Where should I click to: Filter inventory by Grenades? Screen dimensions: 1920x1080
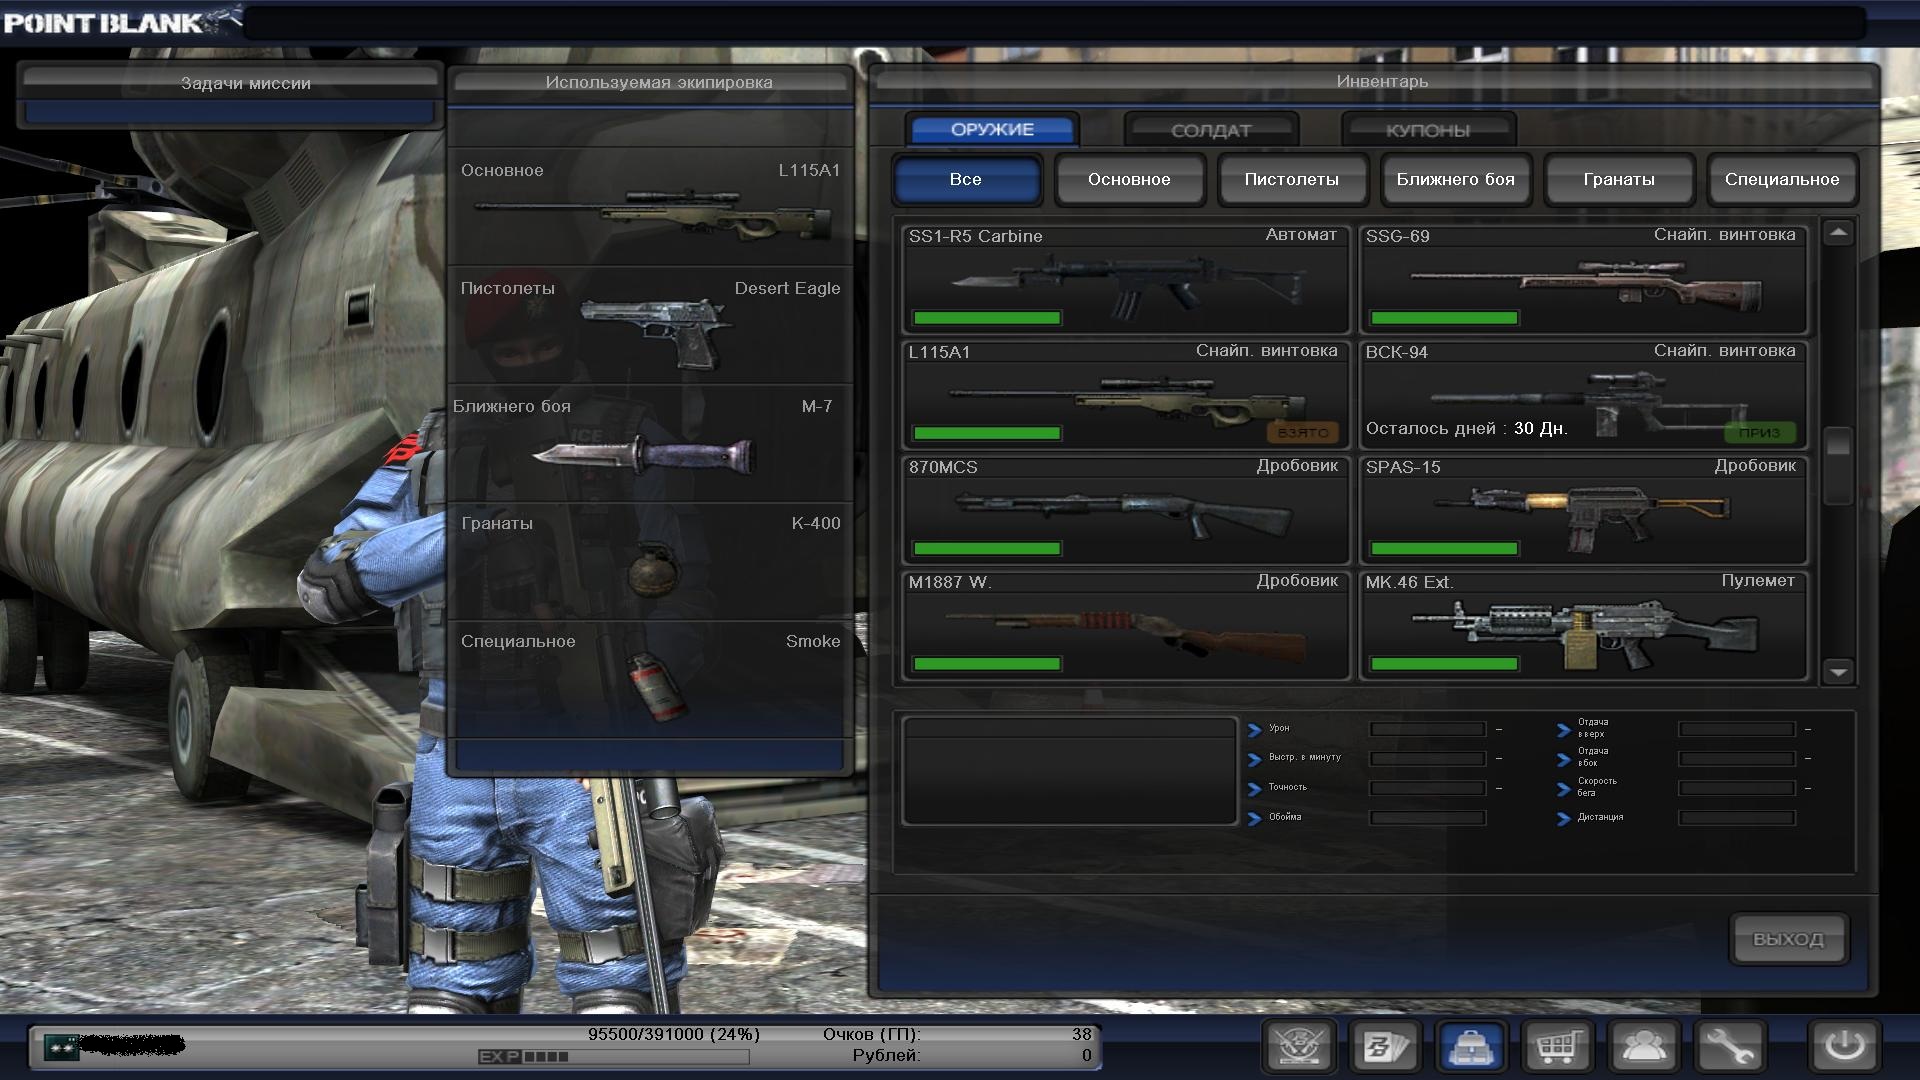(1618, 180)
